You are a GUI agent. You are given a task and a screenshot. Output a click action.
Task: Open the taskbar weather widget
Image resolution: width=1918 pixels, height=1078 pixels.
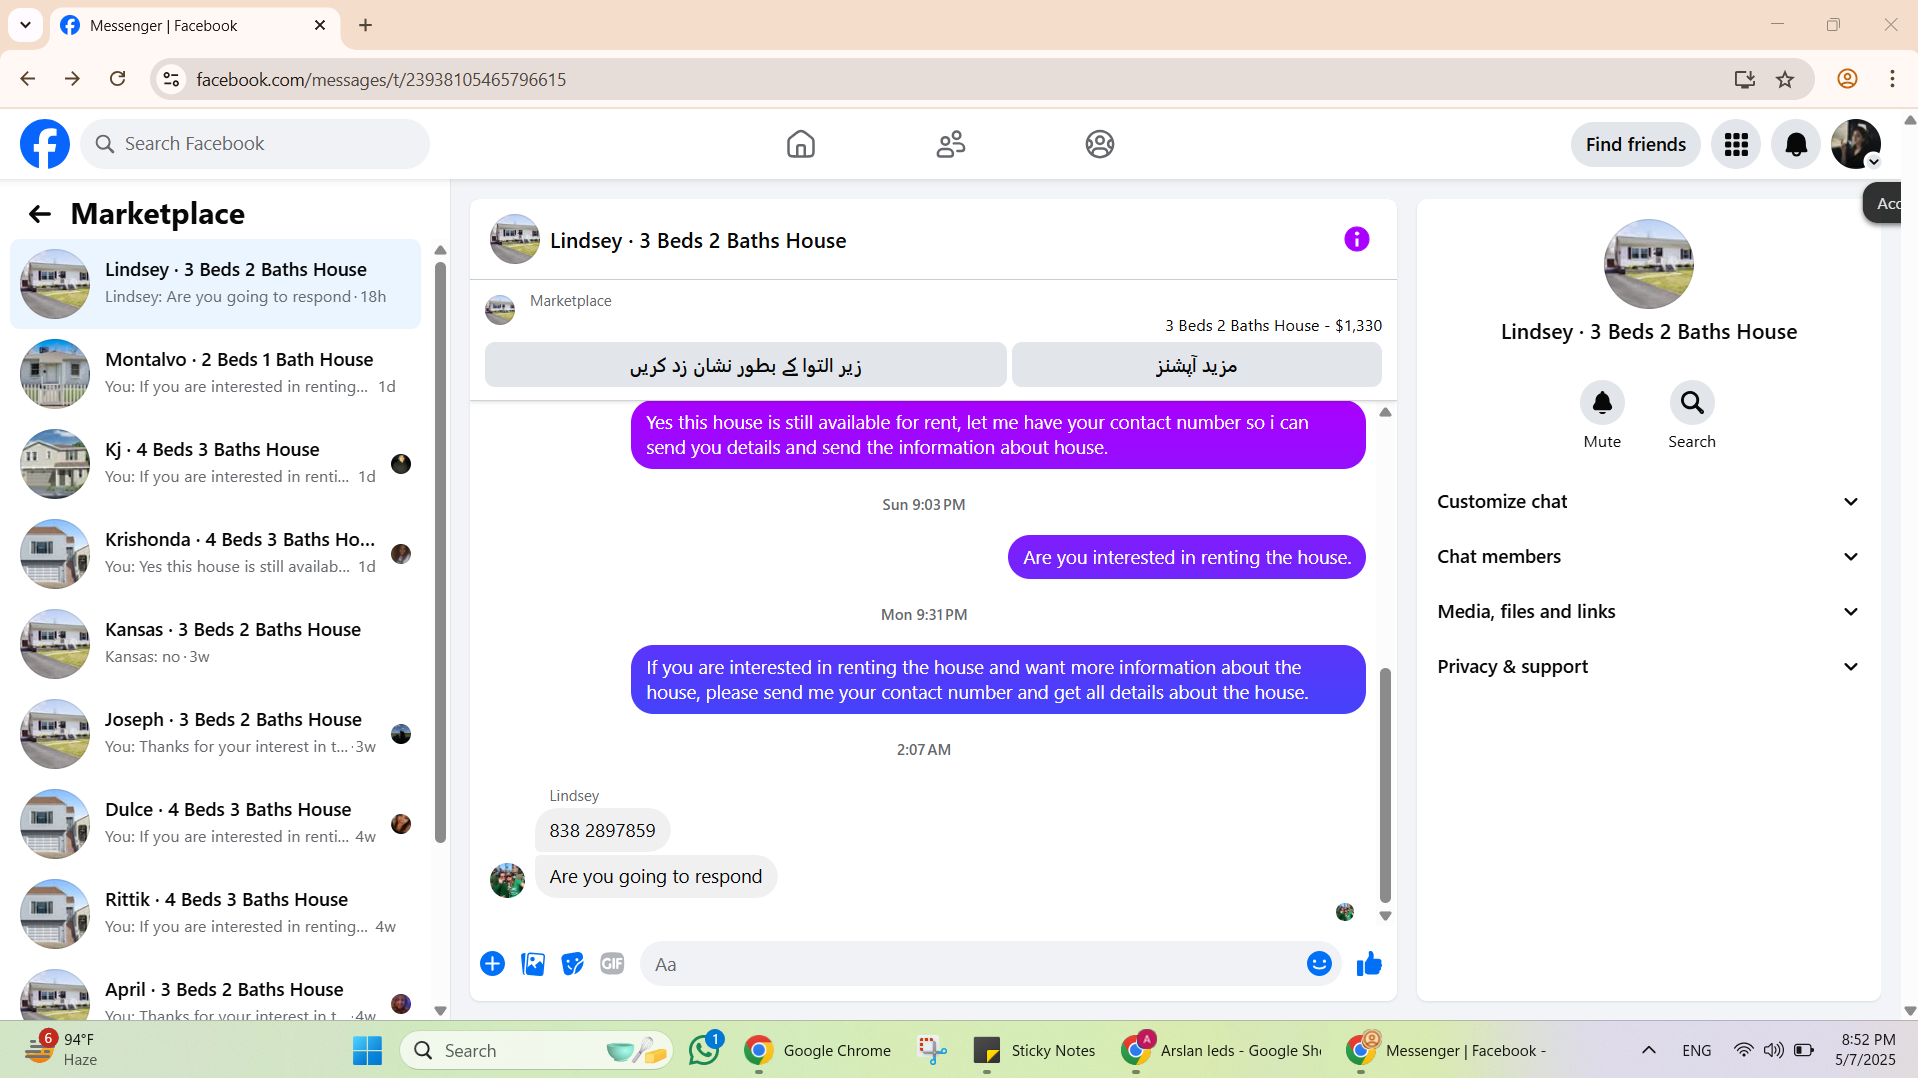point(62,1050)
